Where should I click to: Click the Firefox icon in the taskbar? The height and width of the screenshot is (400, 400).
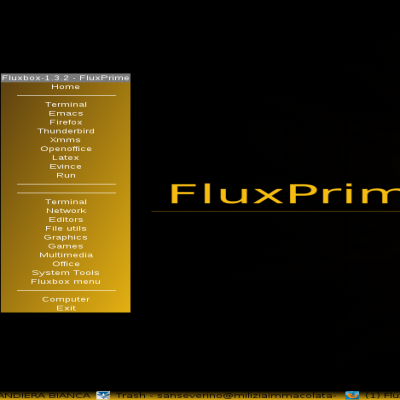click(352, 396)
